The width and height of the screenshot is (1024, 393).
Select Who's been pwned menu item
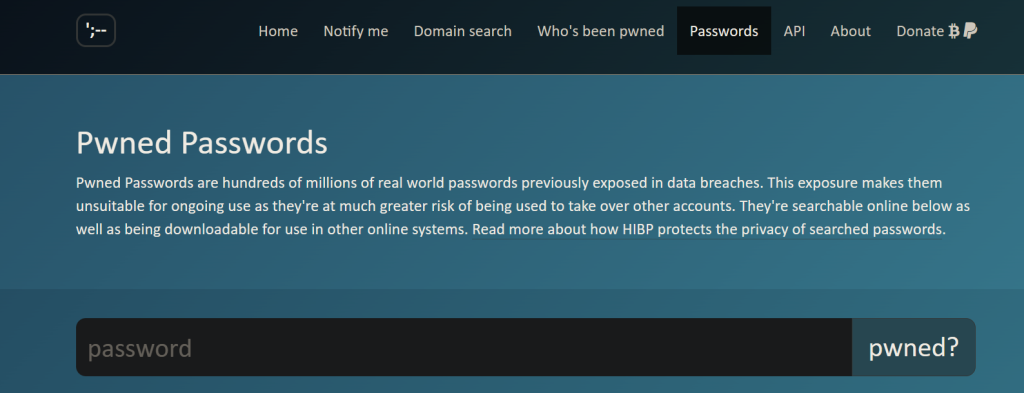(601, 31)
